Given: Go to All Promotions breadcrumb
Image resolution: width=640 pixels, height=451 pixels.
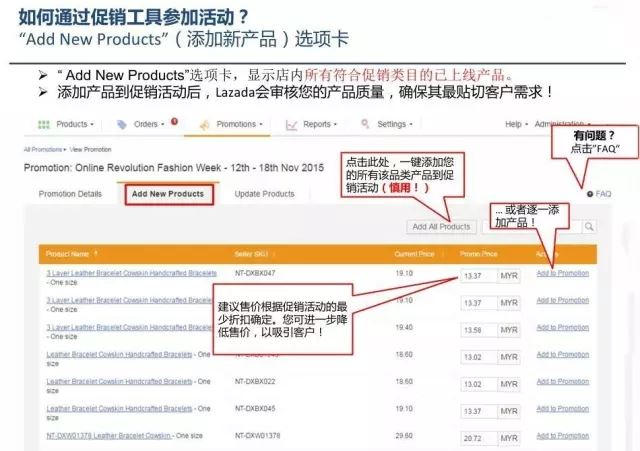Looking at the screenshot, I should click(43, 149).
